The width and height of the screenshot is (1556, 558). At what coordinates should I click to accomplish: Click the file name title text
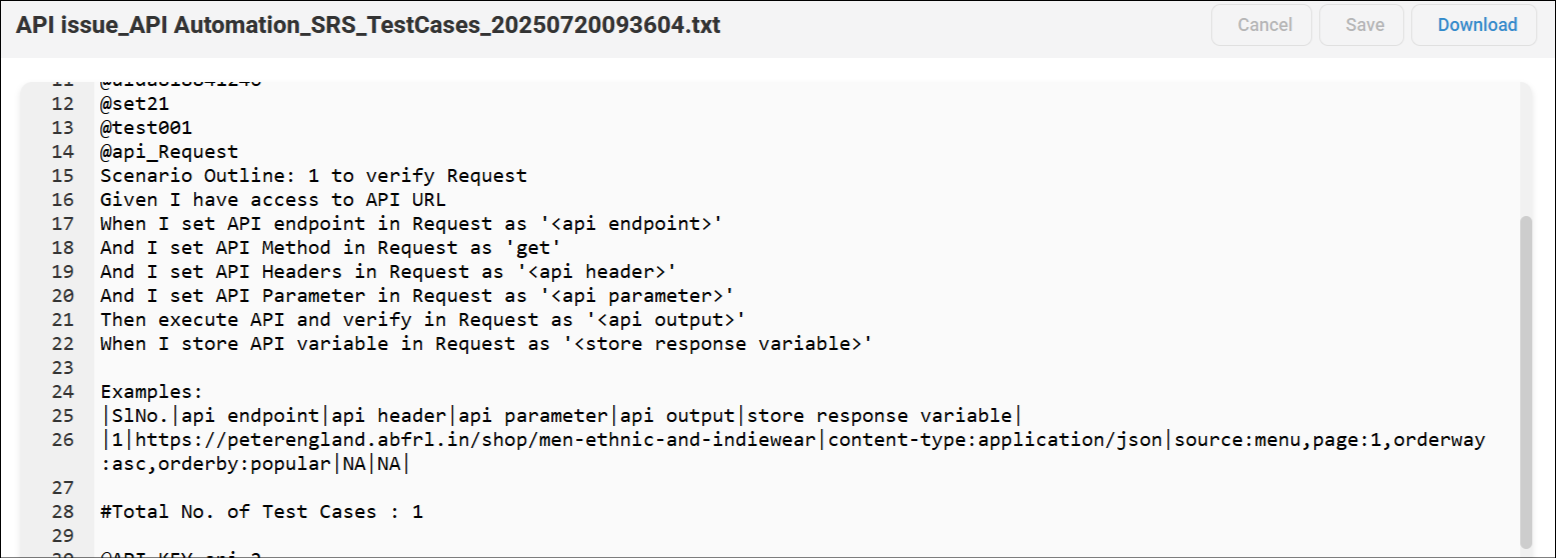(368, 25)
